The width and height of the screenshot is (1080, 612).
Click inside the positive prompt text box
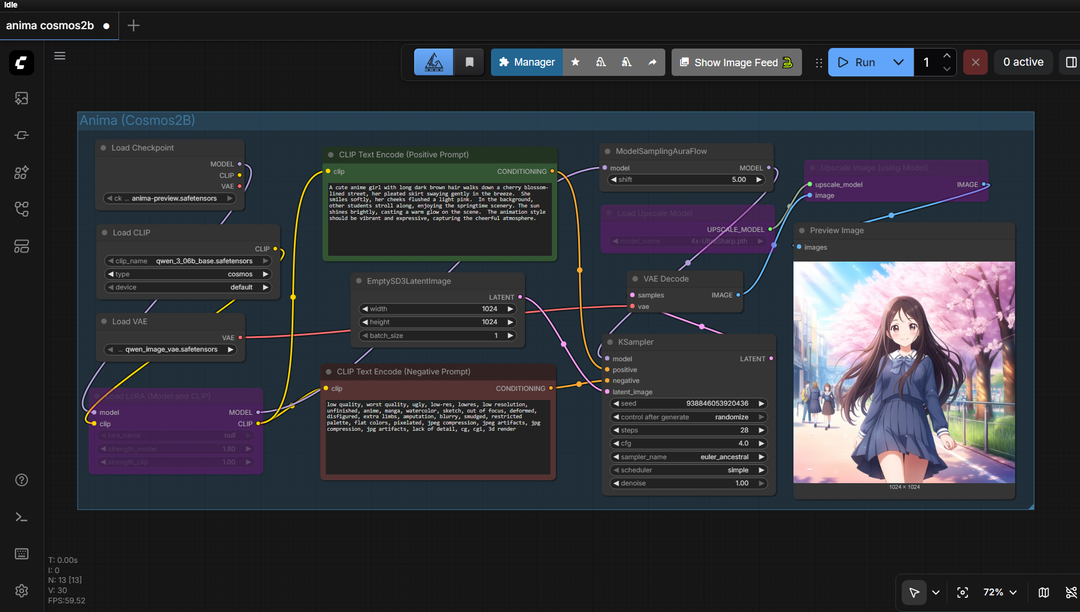tap(439, 218)
